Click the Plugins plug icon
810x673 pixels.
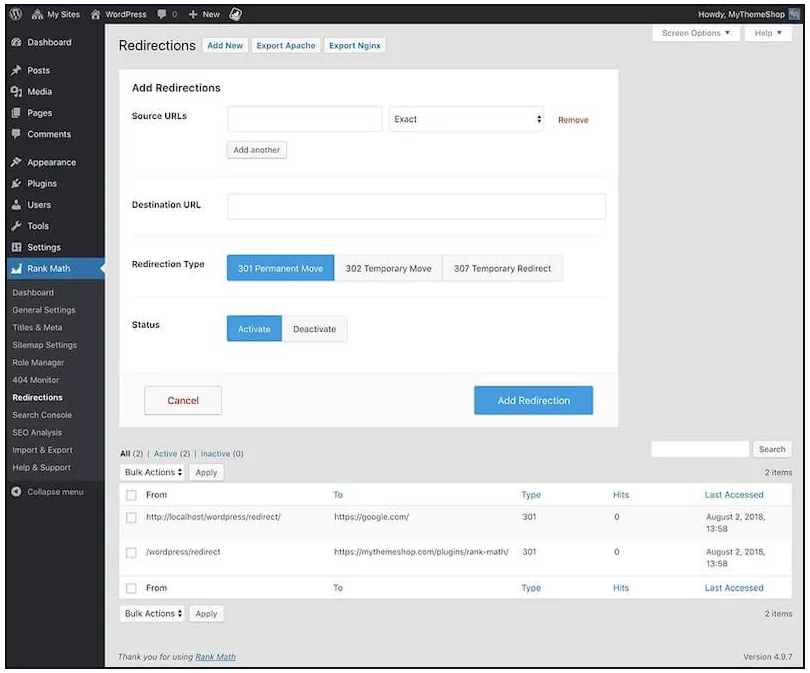(x=17, y=183)
